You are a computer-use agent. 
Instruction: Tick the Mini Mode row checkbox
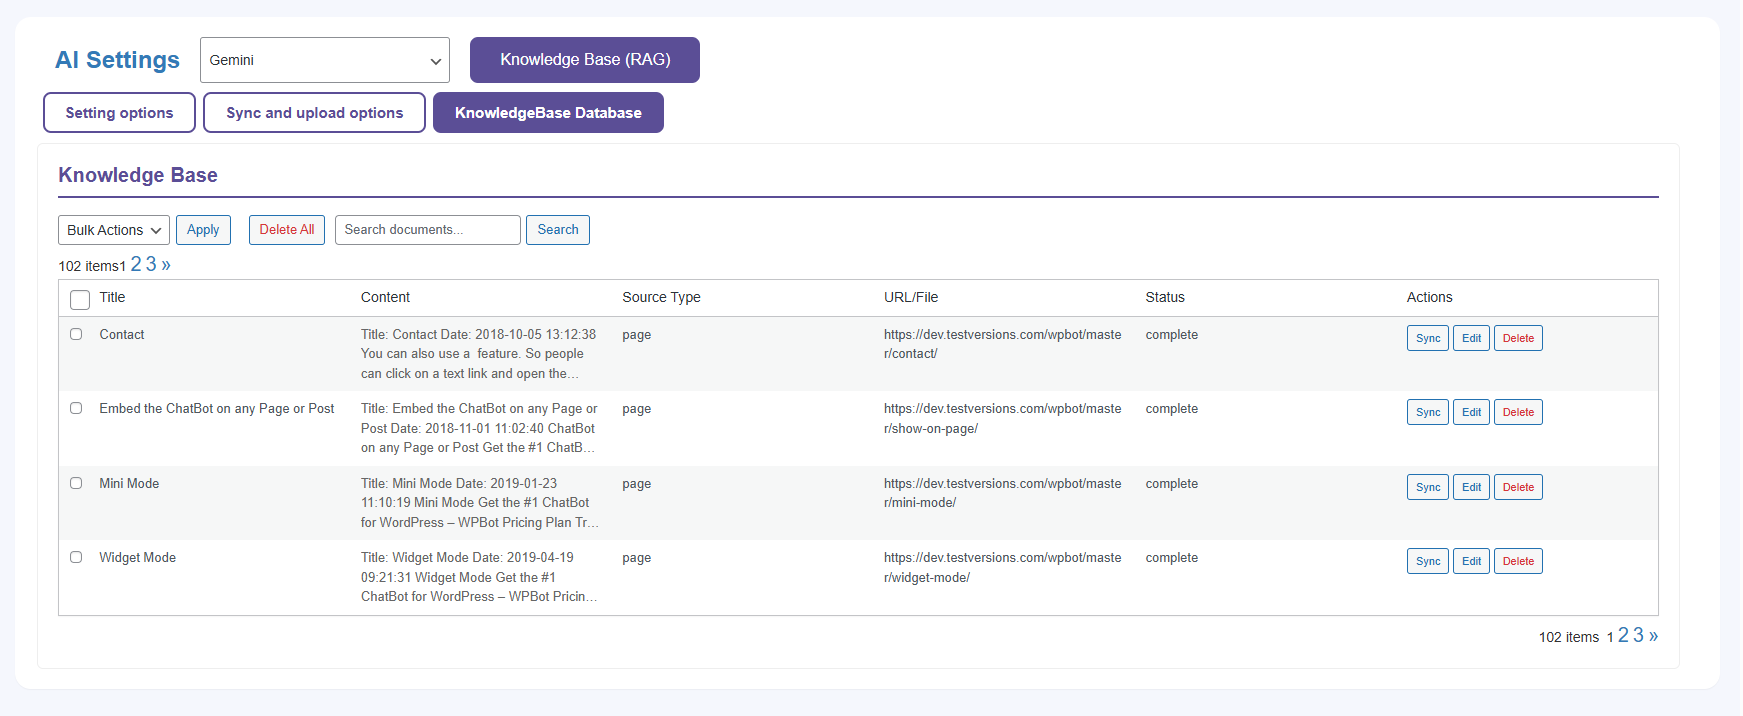tap(76, 483)
